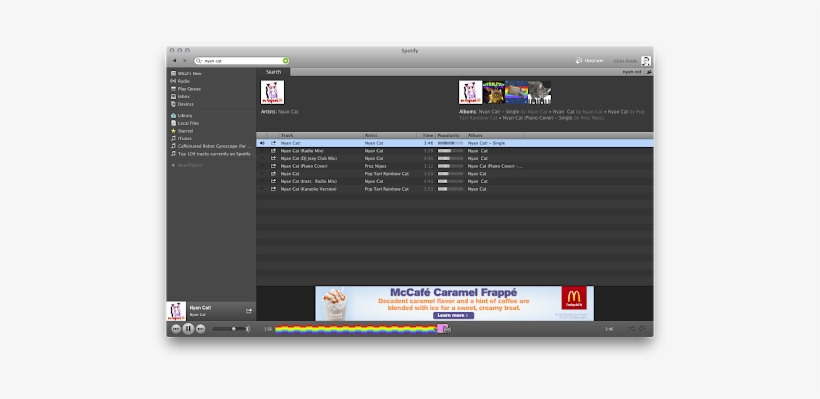Star the Nyan Cat (Piano Cover) track
This screenshot has width=820, height=399.
(x=262, y=166)
